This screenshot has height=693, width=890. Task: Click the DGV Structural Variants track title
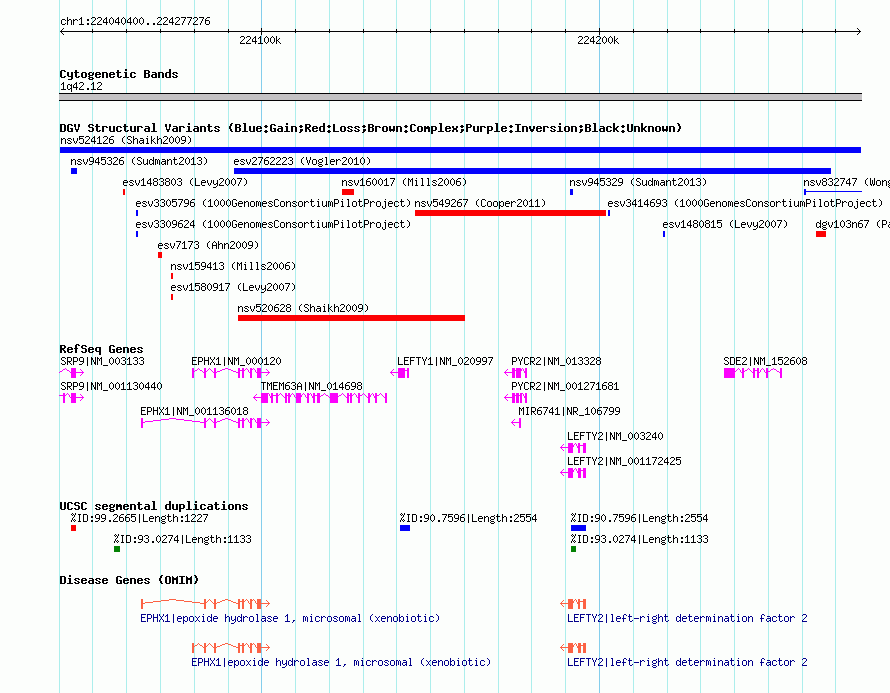pos(371,128)
